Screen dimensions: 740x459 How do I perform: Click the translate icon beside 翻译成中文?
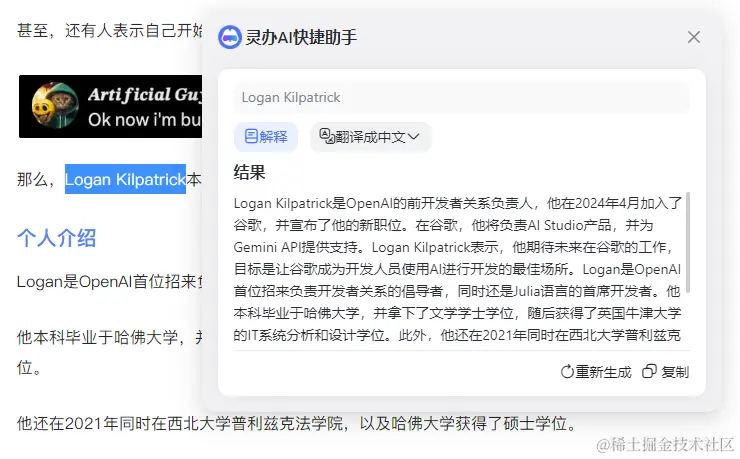click(x=327, y=136)
